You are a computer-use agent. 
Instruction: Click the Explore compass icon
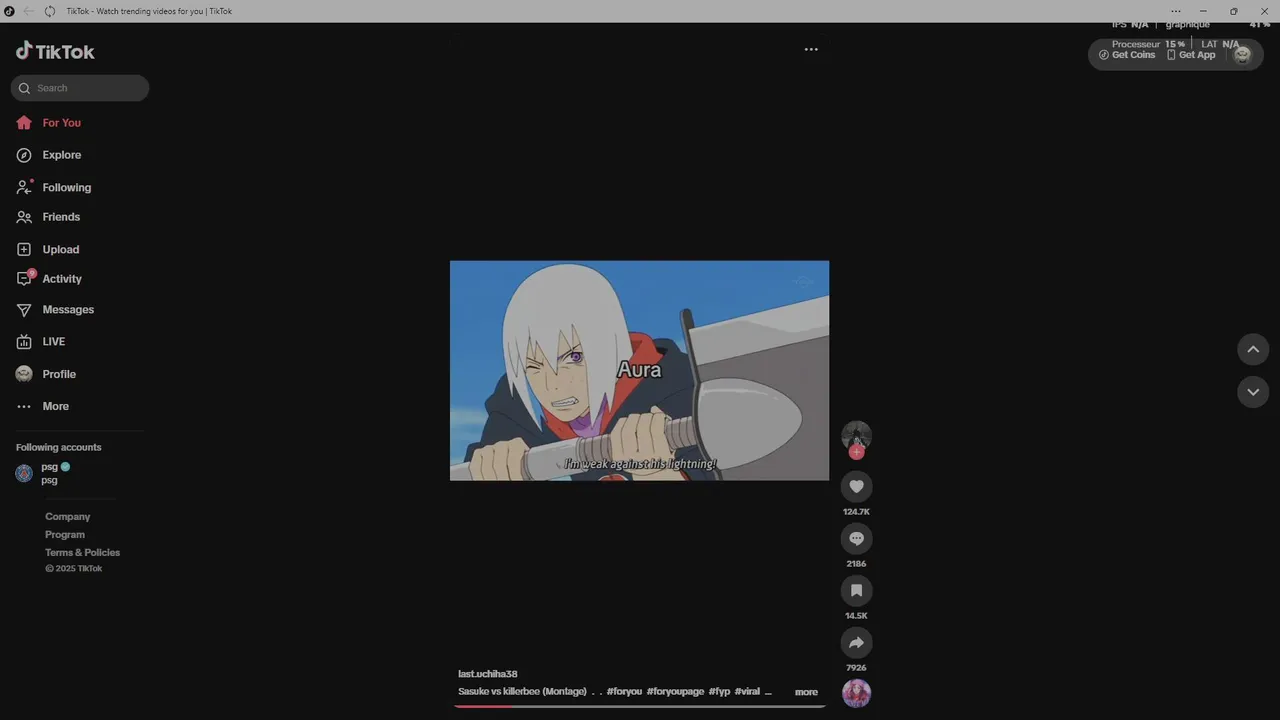click(x=24, y=155)
